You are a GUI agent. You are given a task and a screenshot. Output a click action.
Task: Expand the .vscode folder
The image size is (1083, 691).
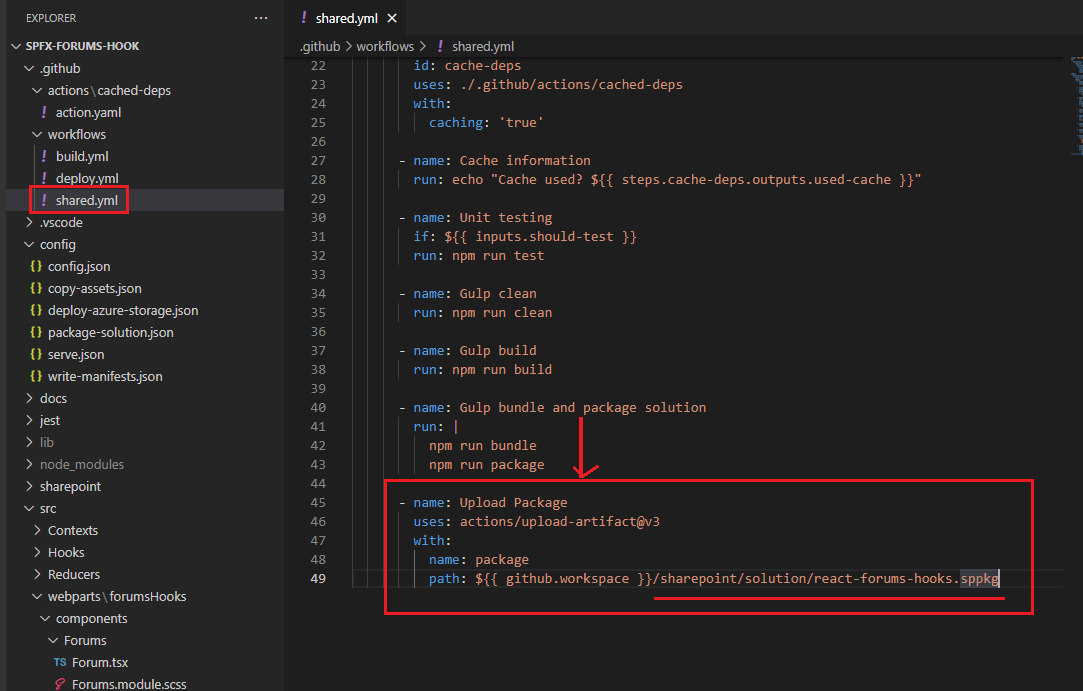(x=60, y=222)
